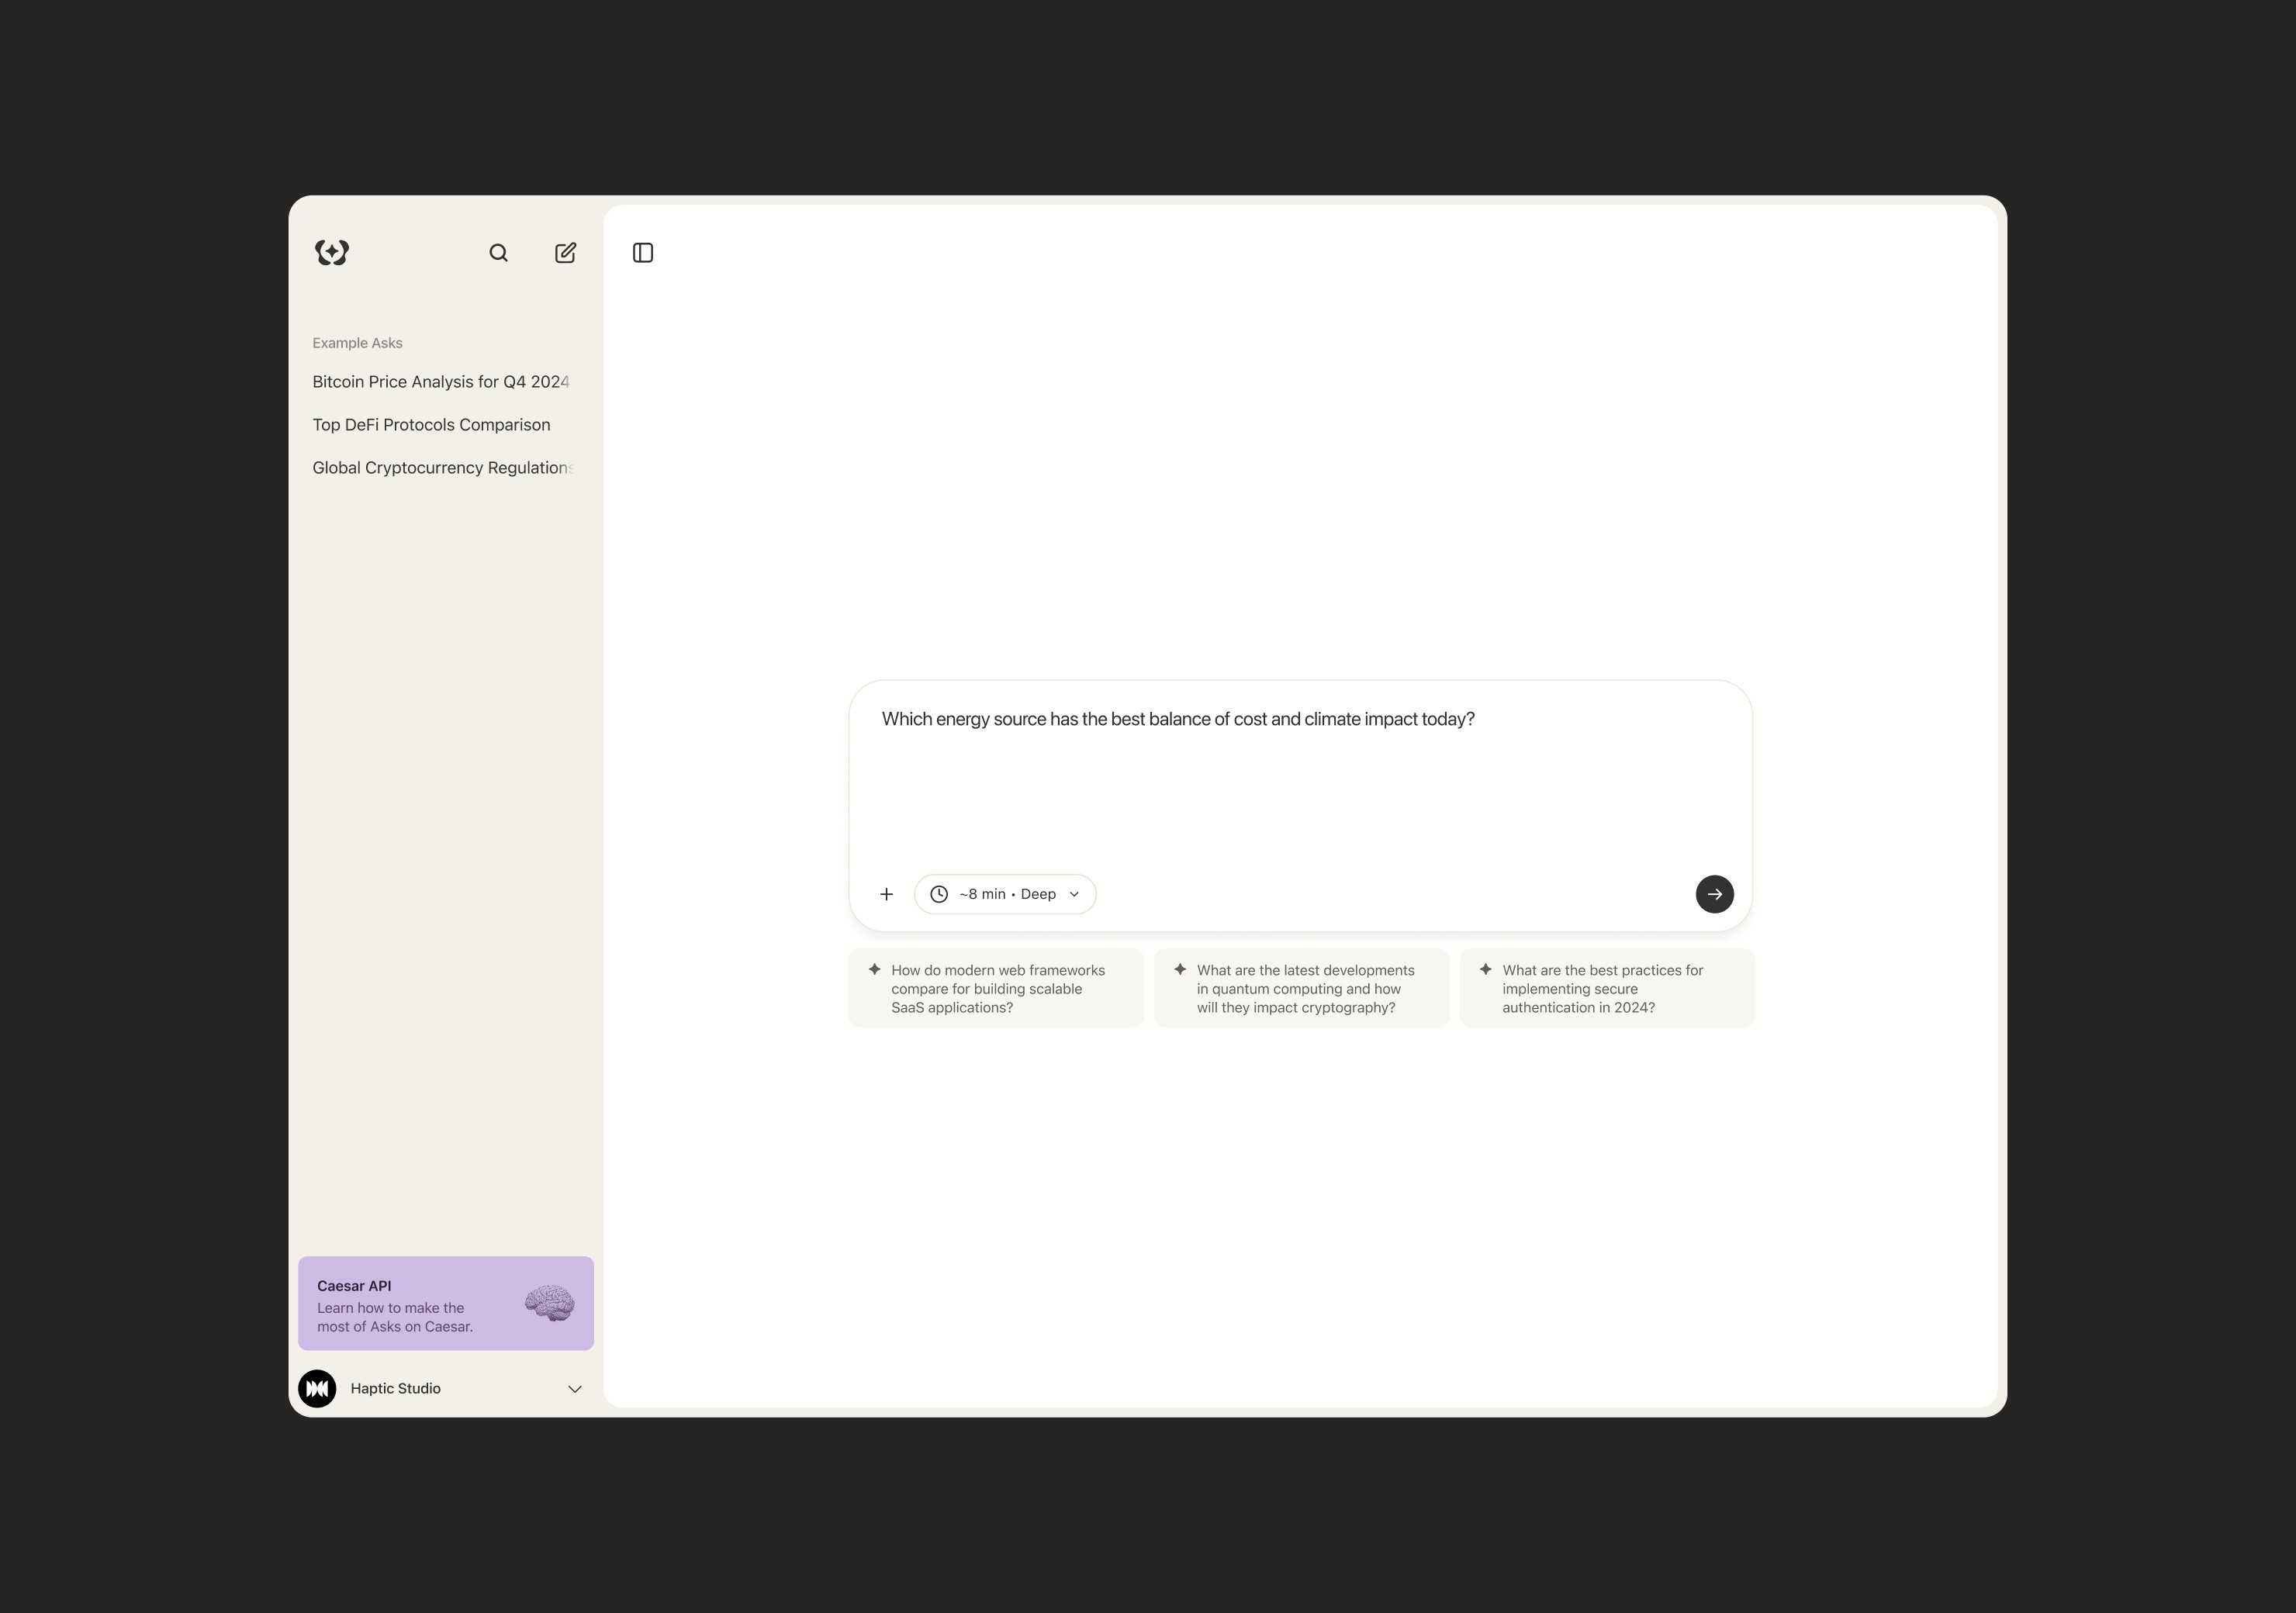This screenshot has width=2296, height=1613.
Task: Select the modern web frameworks suggestion
Action: click(996, 988)
